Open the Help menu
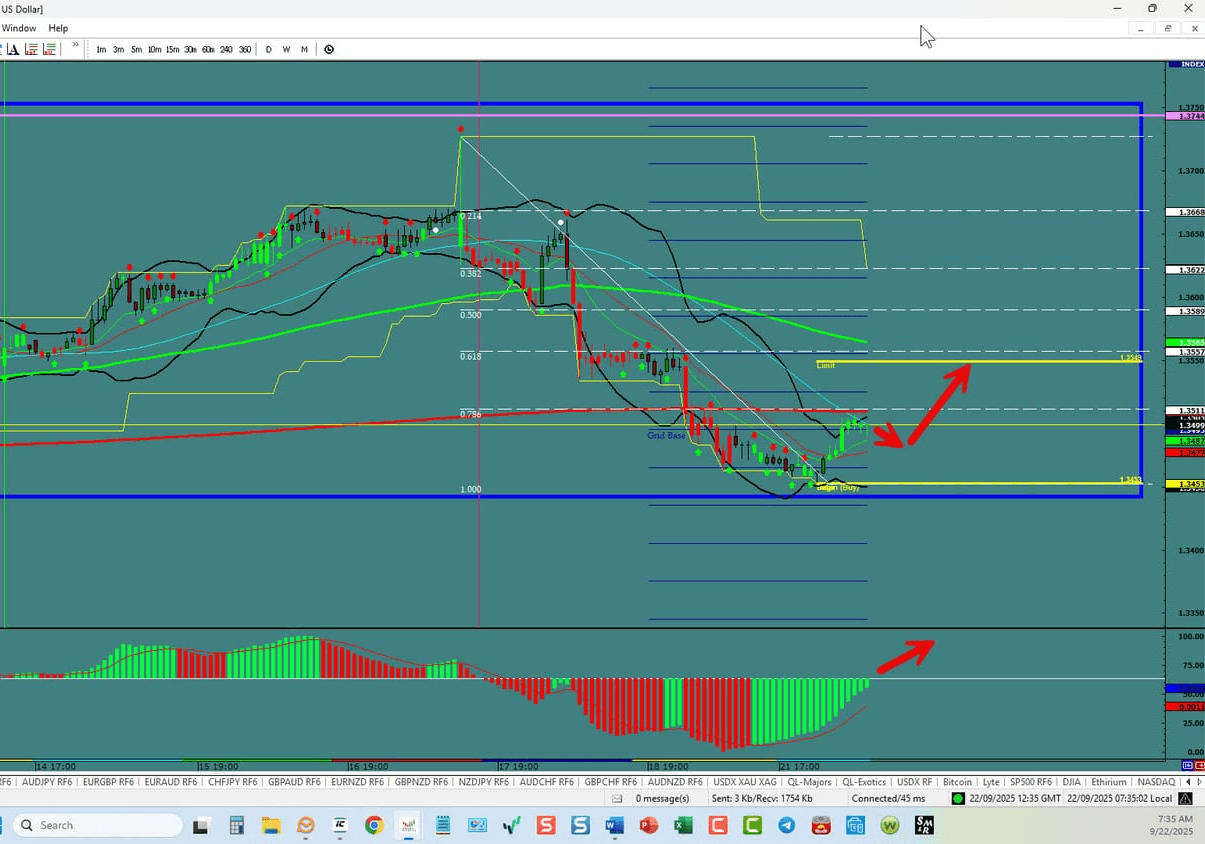This screenshot has width=1205, height=844. click(x=57, y=28)
